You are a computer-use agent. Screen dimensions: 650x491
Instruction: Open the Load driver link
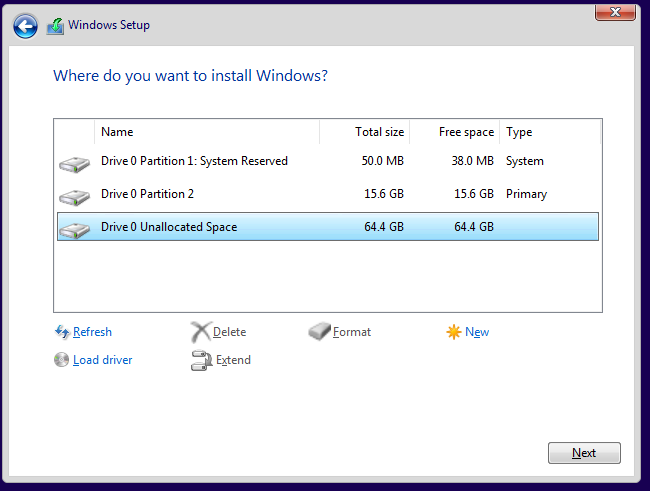coord(102,360)
